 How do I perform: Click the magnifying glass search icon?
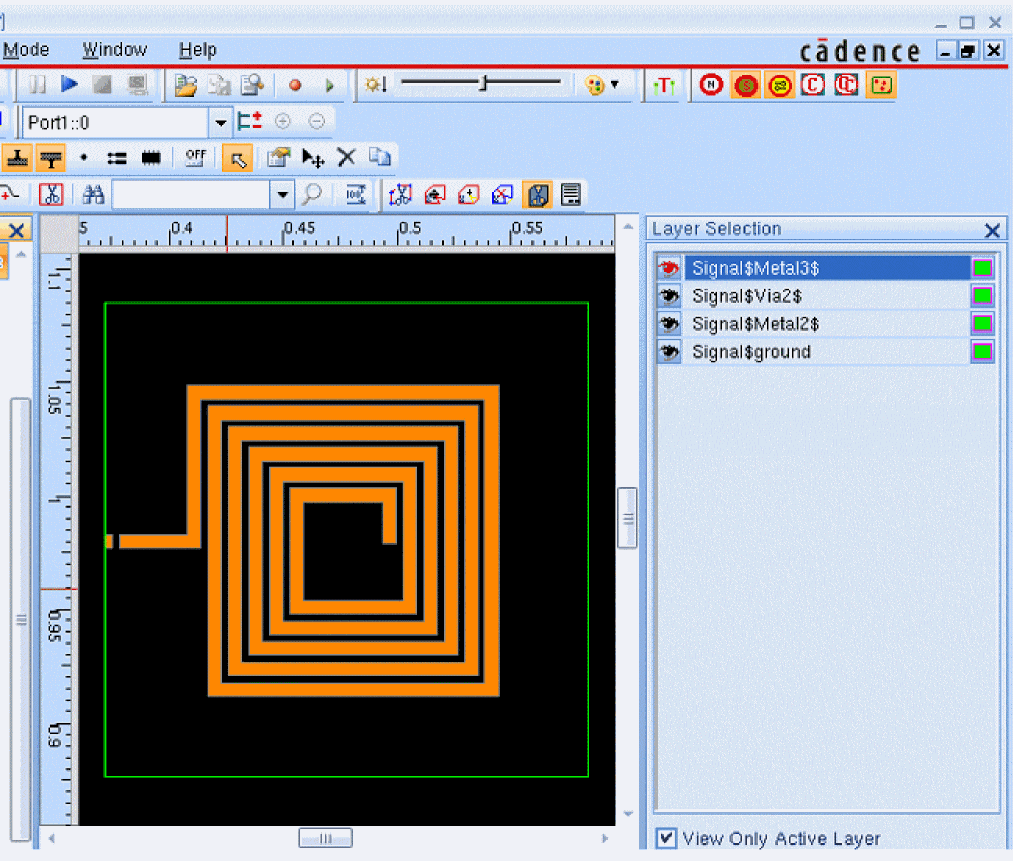pos(311,194)
